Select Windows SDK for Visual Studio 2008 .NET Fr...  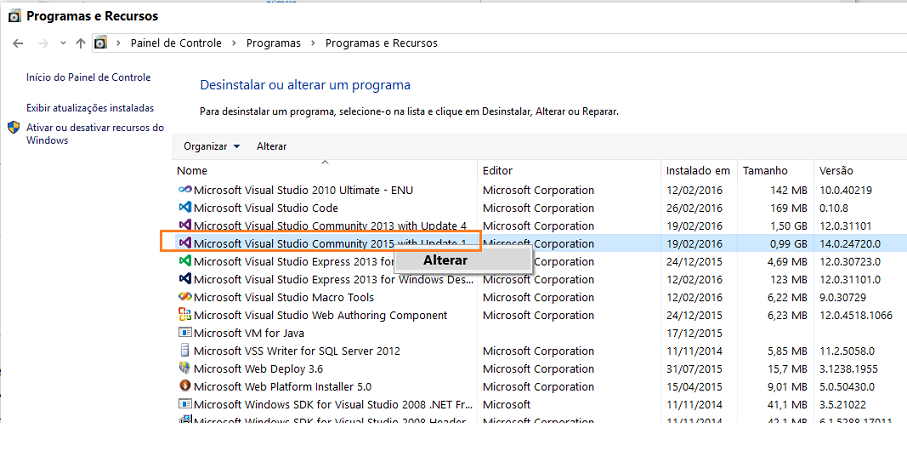coord(333,405)
